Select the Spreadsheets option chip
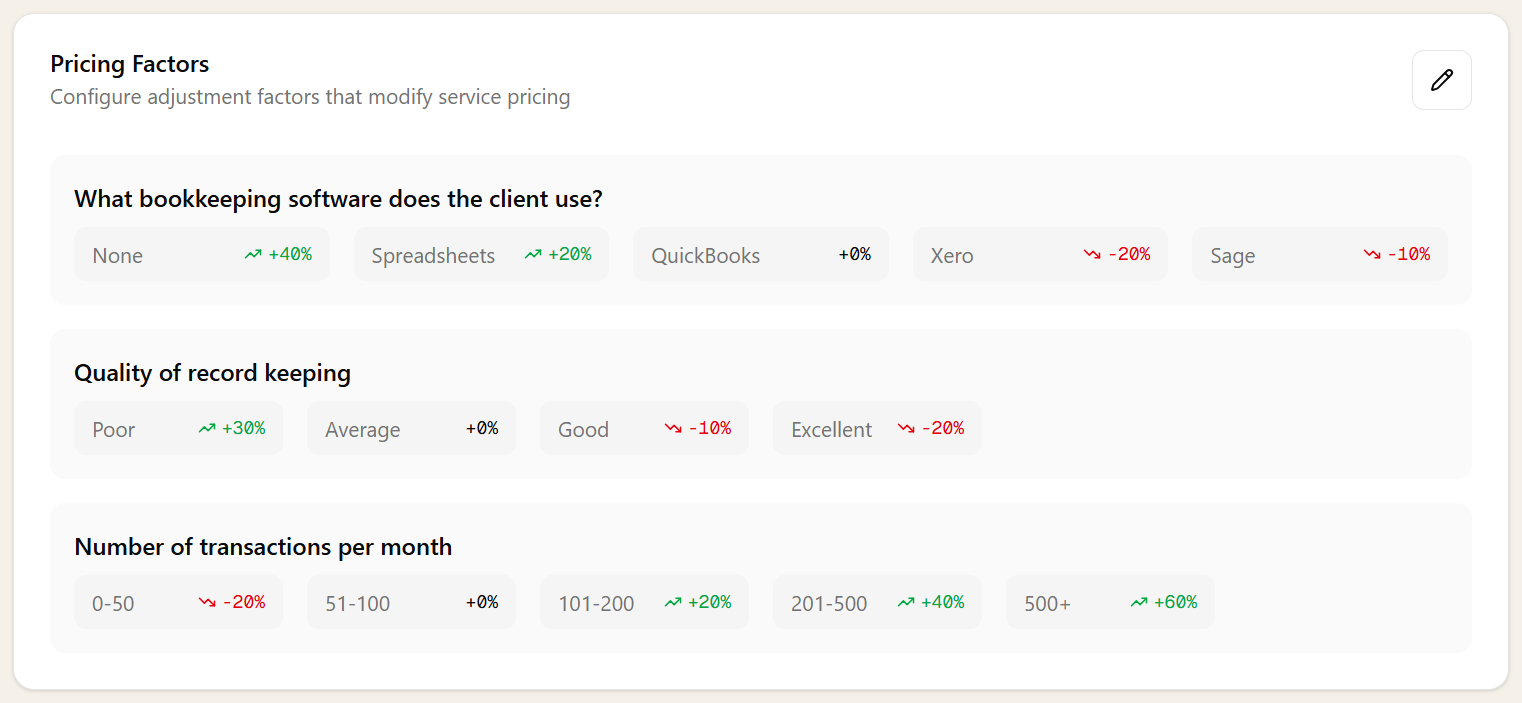 480,255
